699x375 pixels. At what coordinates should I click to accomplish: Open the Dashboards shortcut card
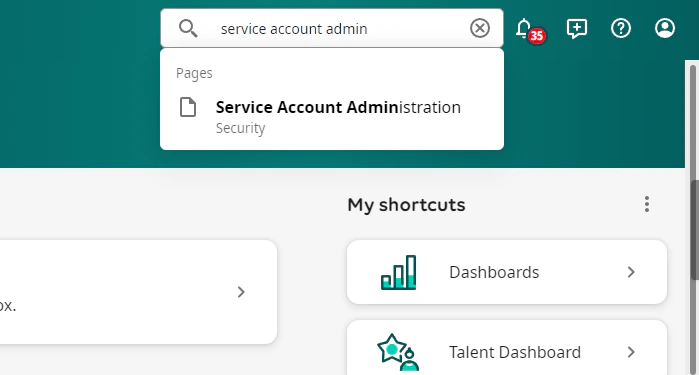[507, 272]
